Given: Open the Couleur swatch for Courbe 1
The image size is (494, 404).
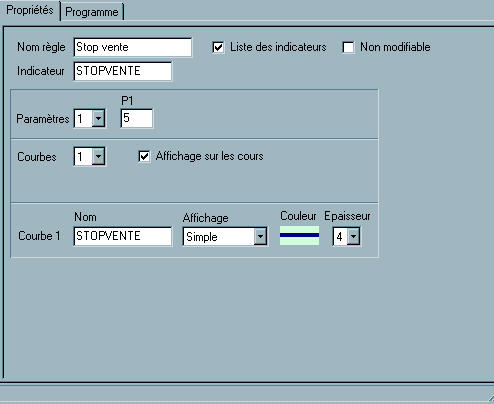Looking at the screenshot, I should tap(299, 236).
